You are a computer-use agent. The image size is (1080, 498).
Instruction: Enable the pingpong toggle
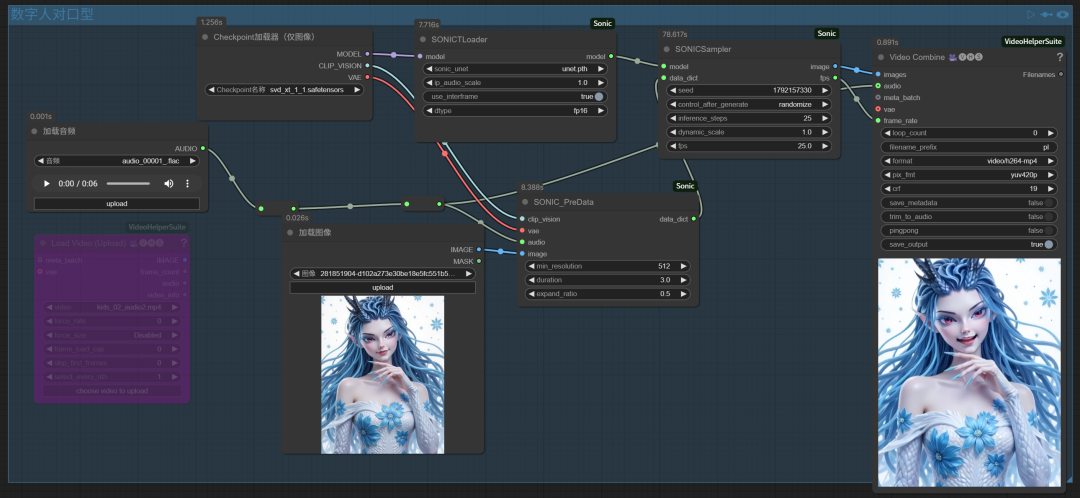point(1049,230)
